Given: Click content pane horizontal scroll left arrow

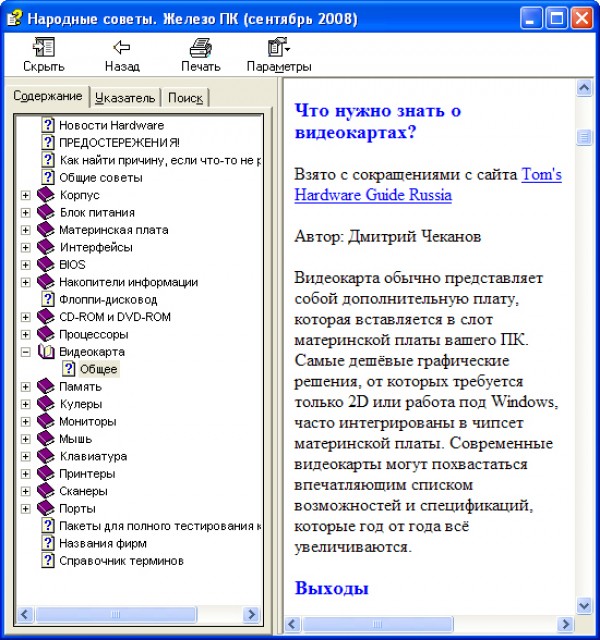Looking at the screenshot, I should [293, 624].
